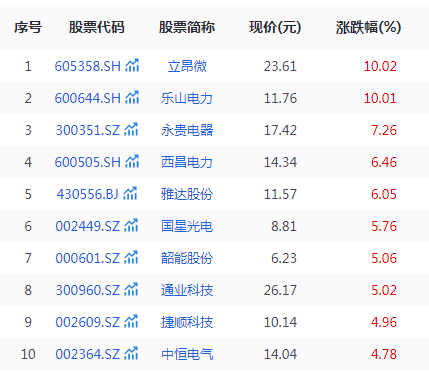Click stock name 雅达股份
Viewport: 429px width, 374px height.
pyautogui.click(x=187, y=194)
